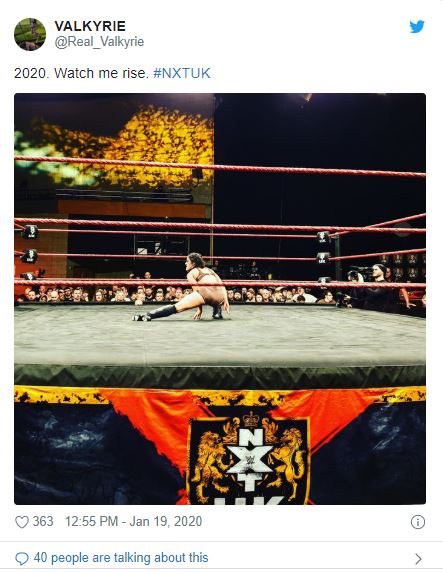Click the speech bubble reply icon

[22, 558]
